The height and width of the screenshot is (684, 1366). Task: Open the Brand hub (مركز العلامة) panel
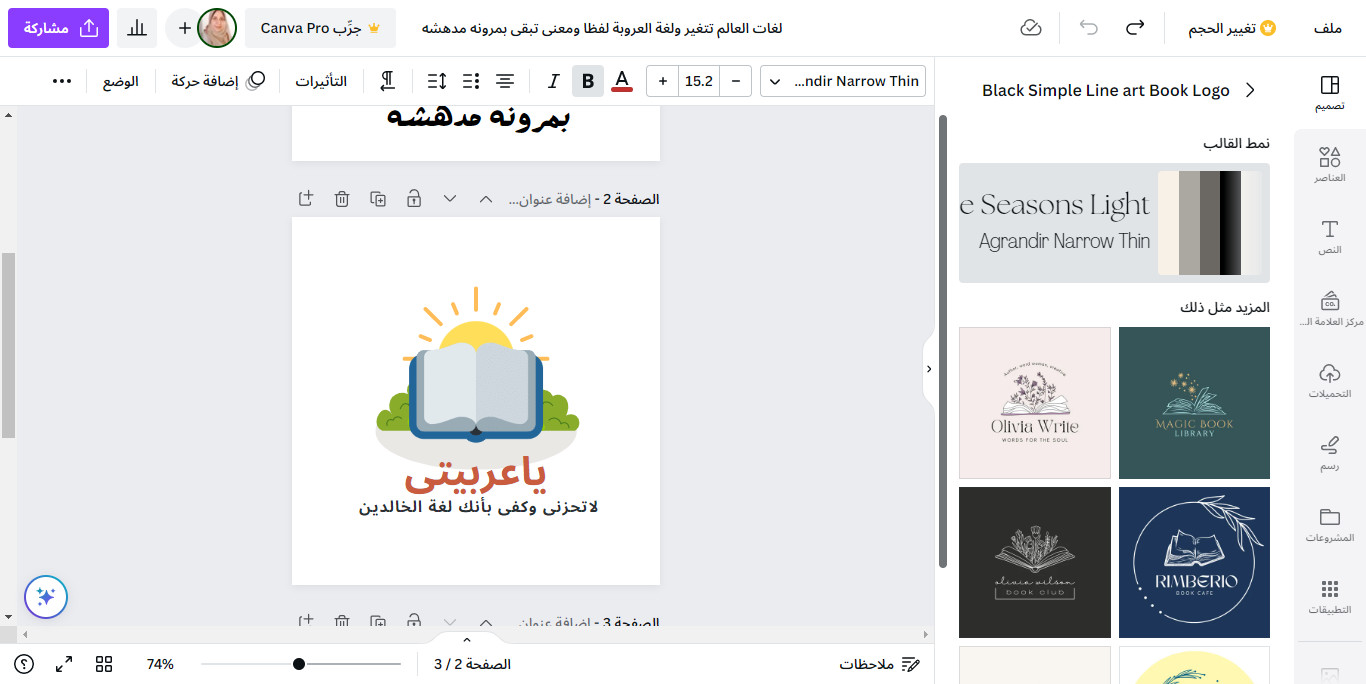[1329, 309]
